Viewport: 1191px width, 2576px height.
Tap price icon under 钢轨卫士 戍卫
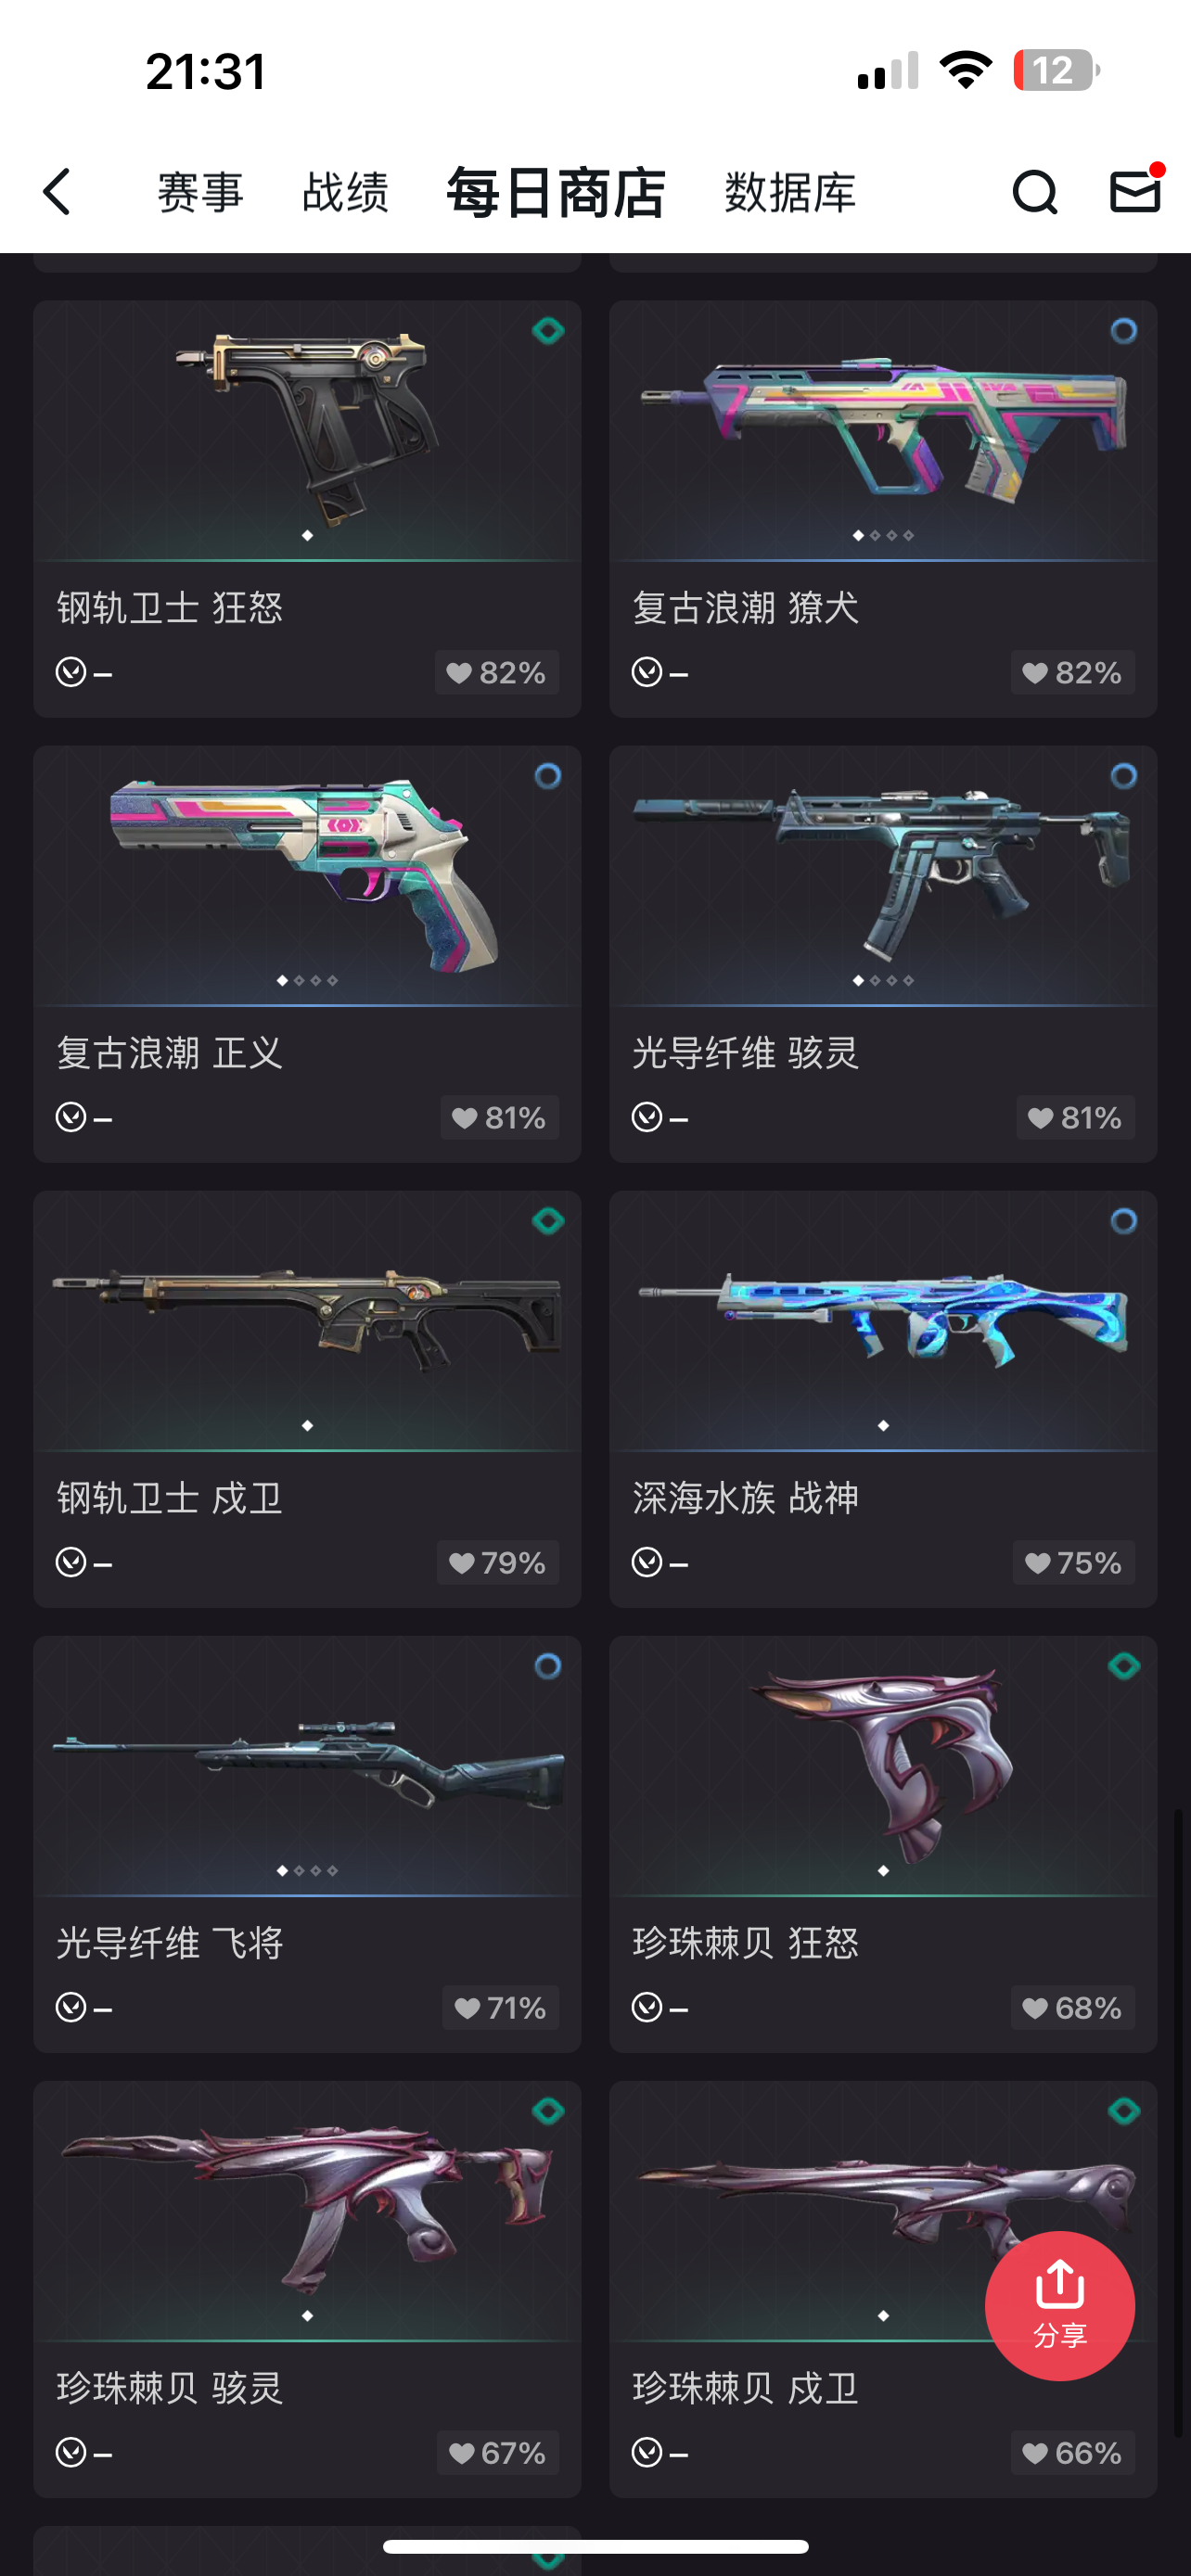pyautogui.click(x=71, y=1562)
